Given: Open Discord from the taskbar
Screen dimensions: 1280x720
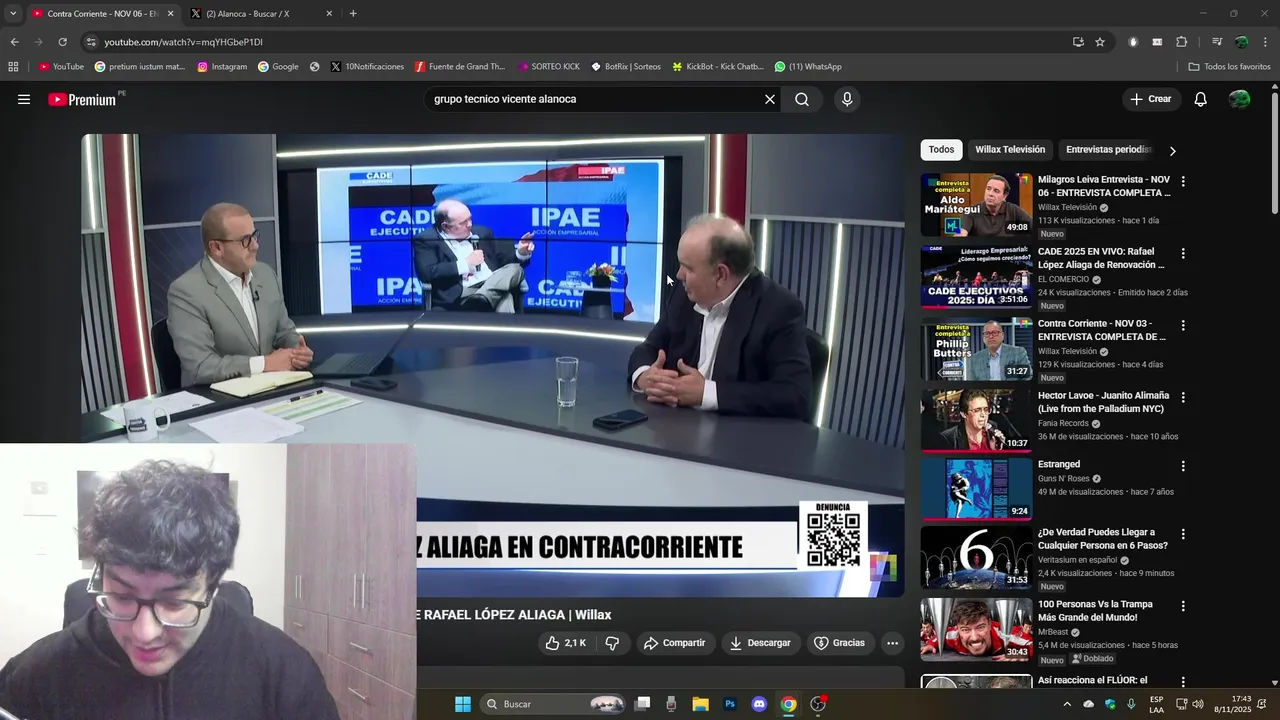Looking at the screenshot, I should (x=759, y=704).
